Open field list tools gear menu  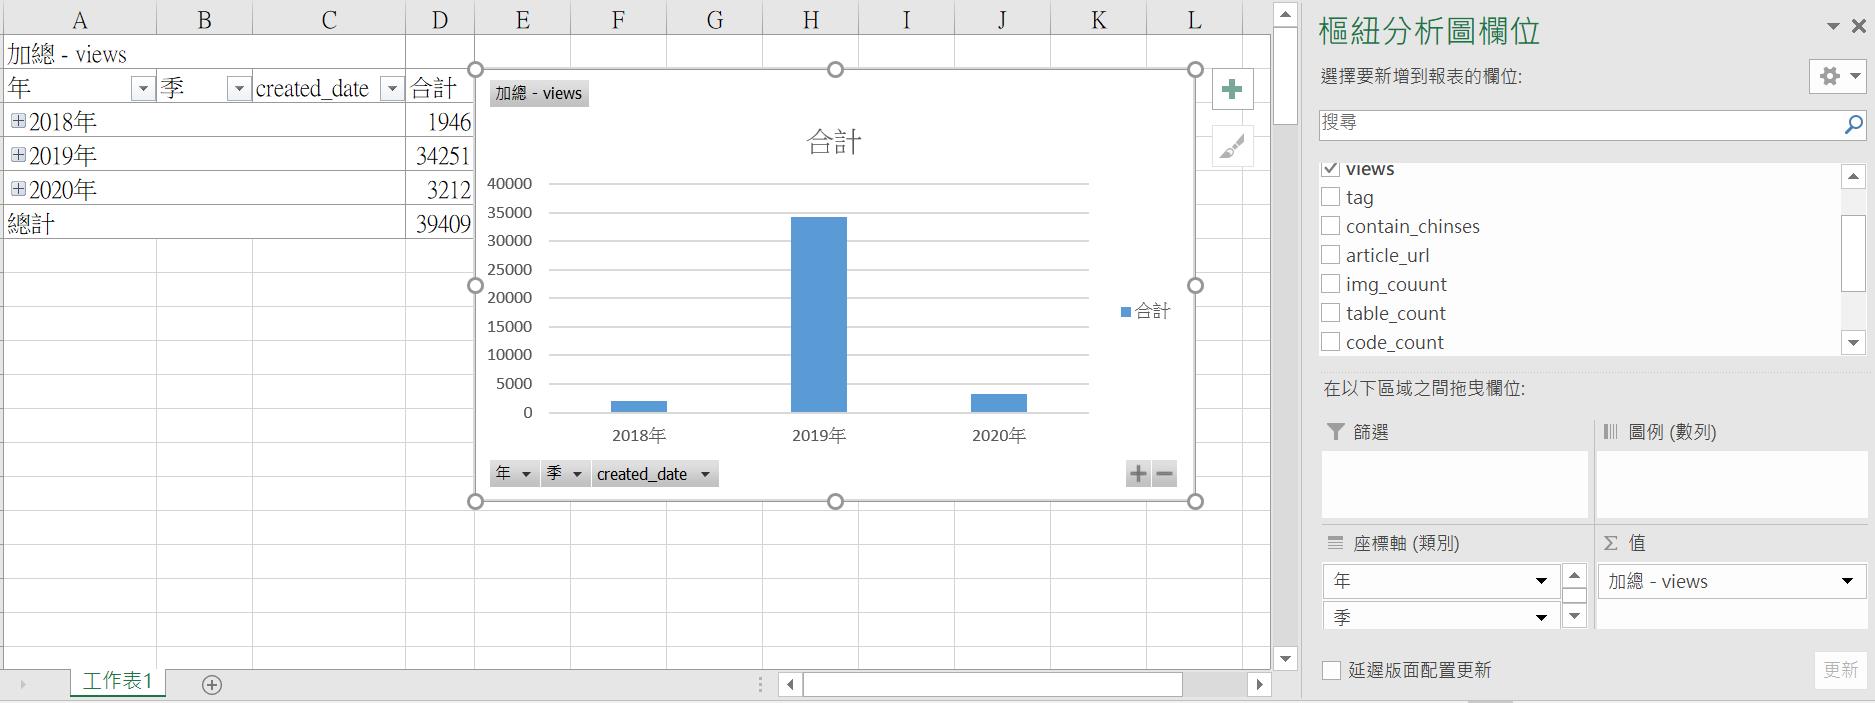tap(1838, 76)
